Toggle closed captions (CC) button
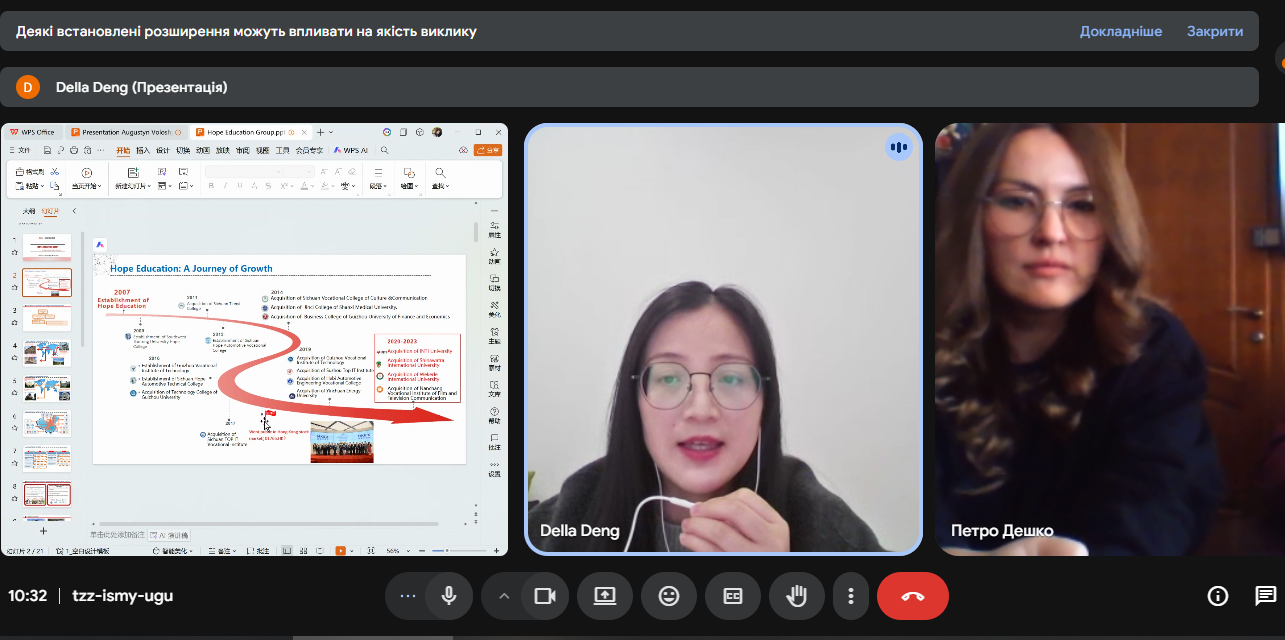This screenshot has width=1285, height=640. 733,596
